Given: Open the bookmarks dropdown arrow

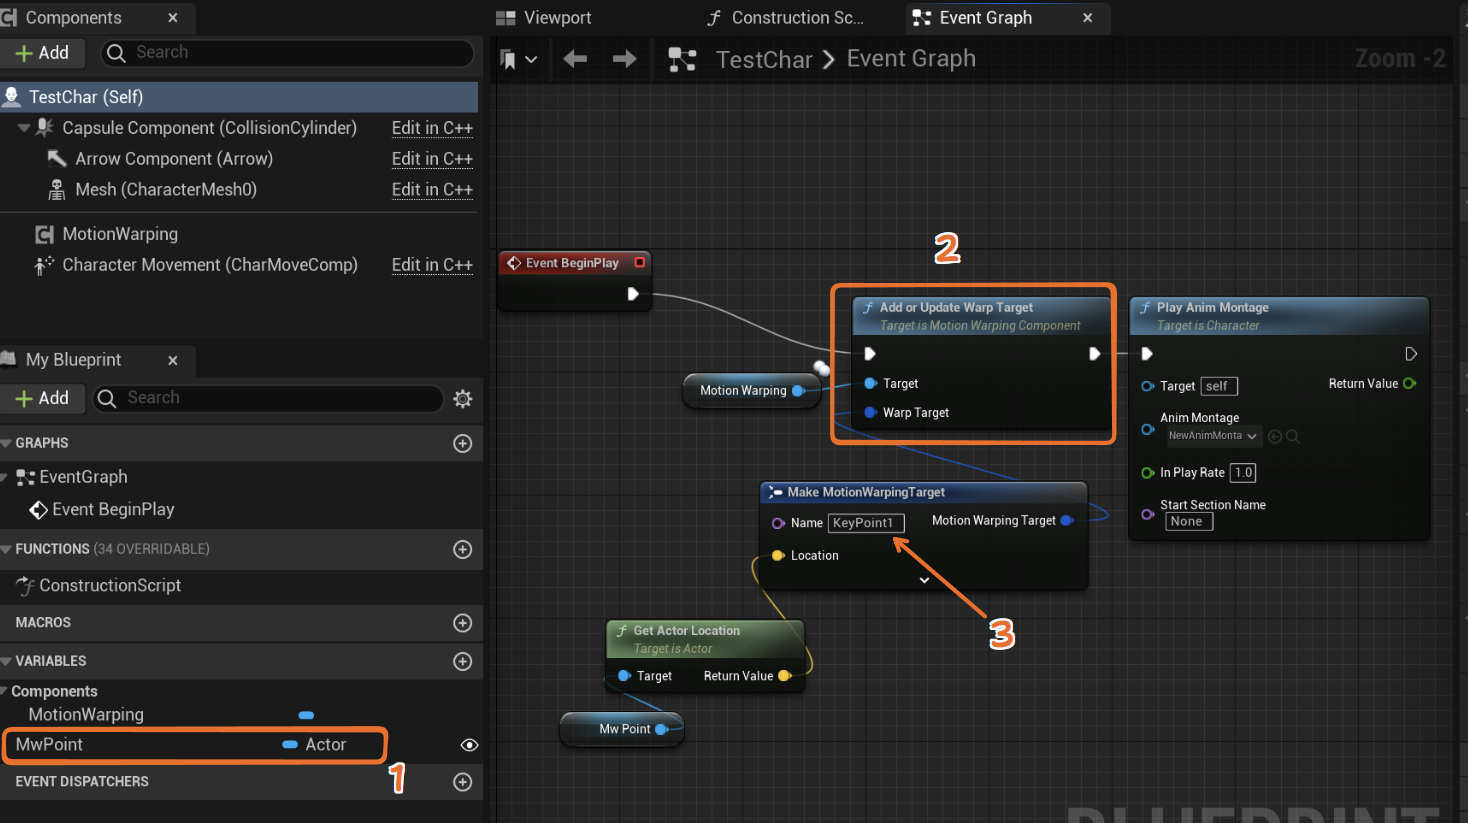Looking at the screenshot, I should point(531,60).
